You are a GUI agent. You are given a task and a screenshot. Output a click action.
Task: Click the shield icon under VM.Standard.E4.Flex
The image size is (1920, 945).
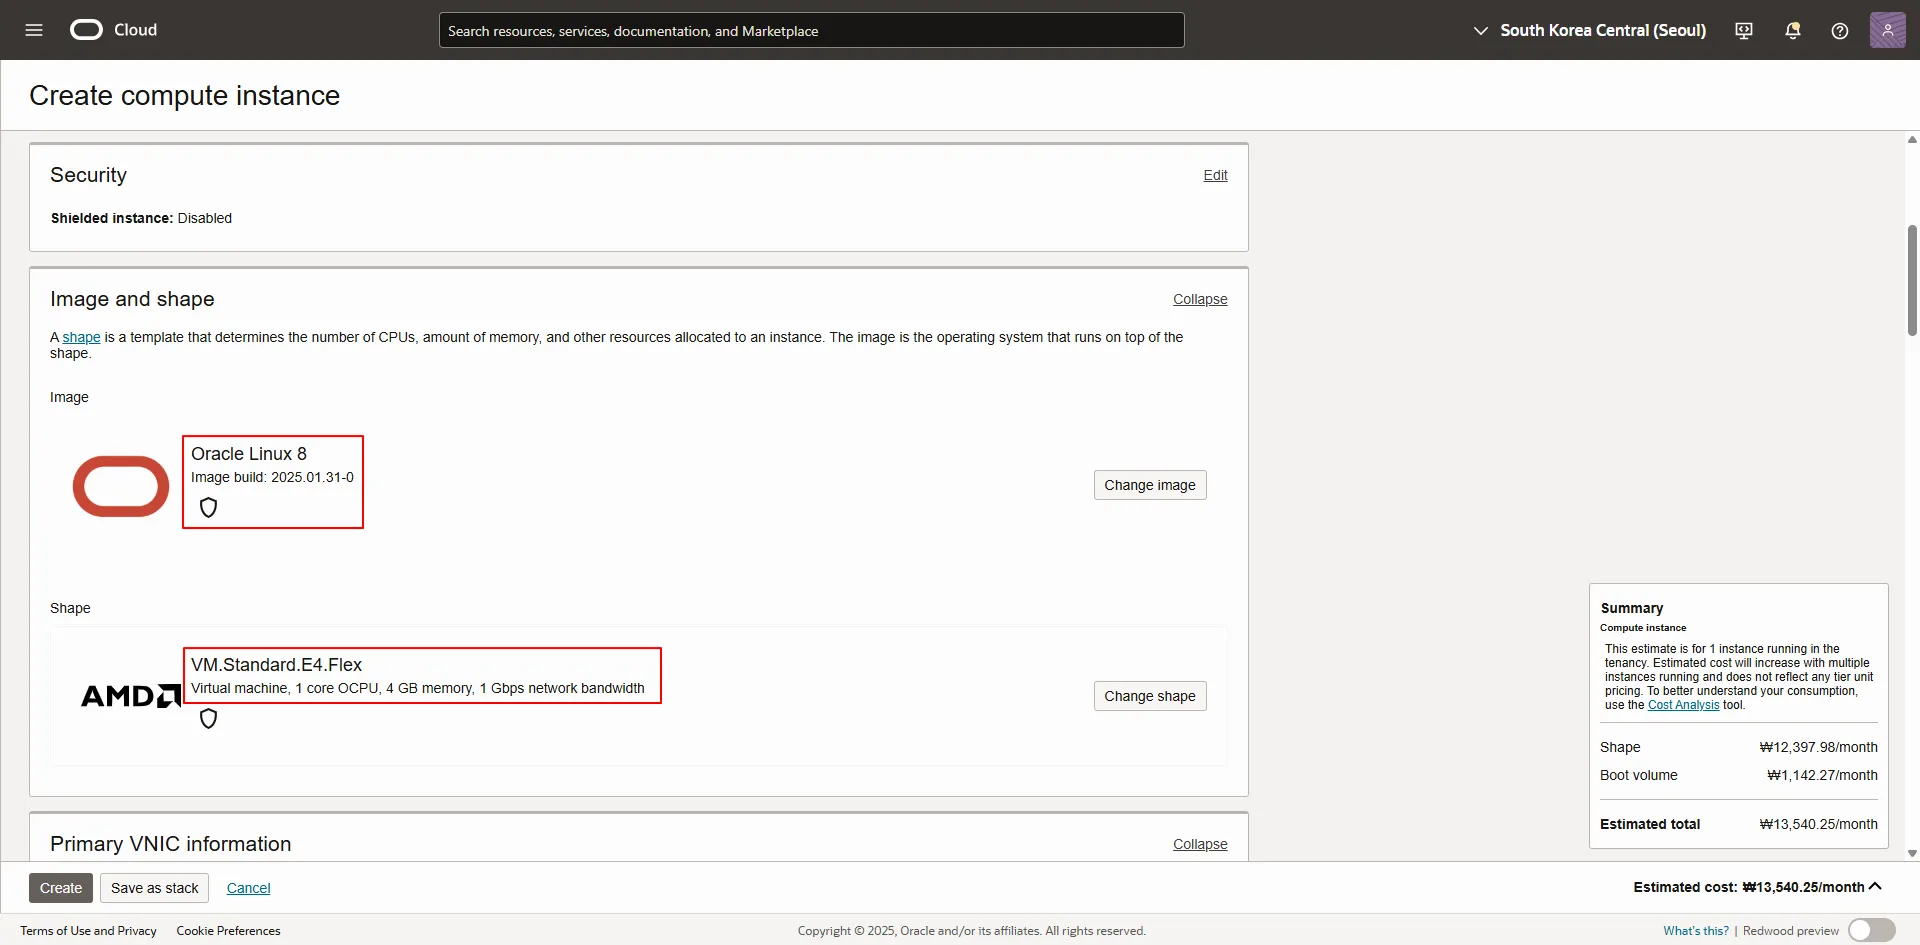click(208, 718)
